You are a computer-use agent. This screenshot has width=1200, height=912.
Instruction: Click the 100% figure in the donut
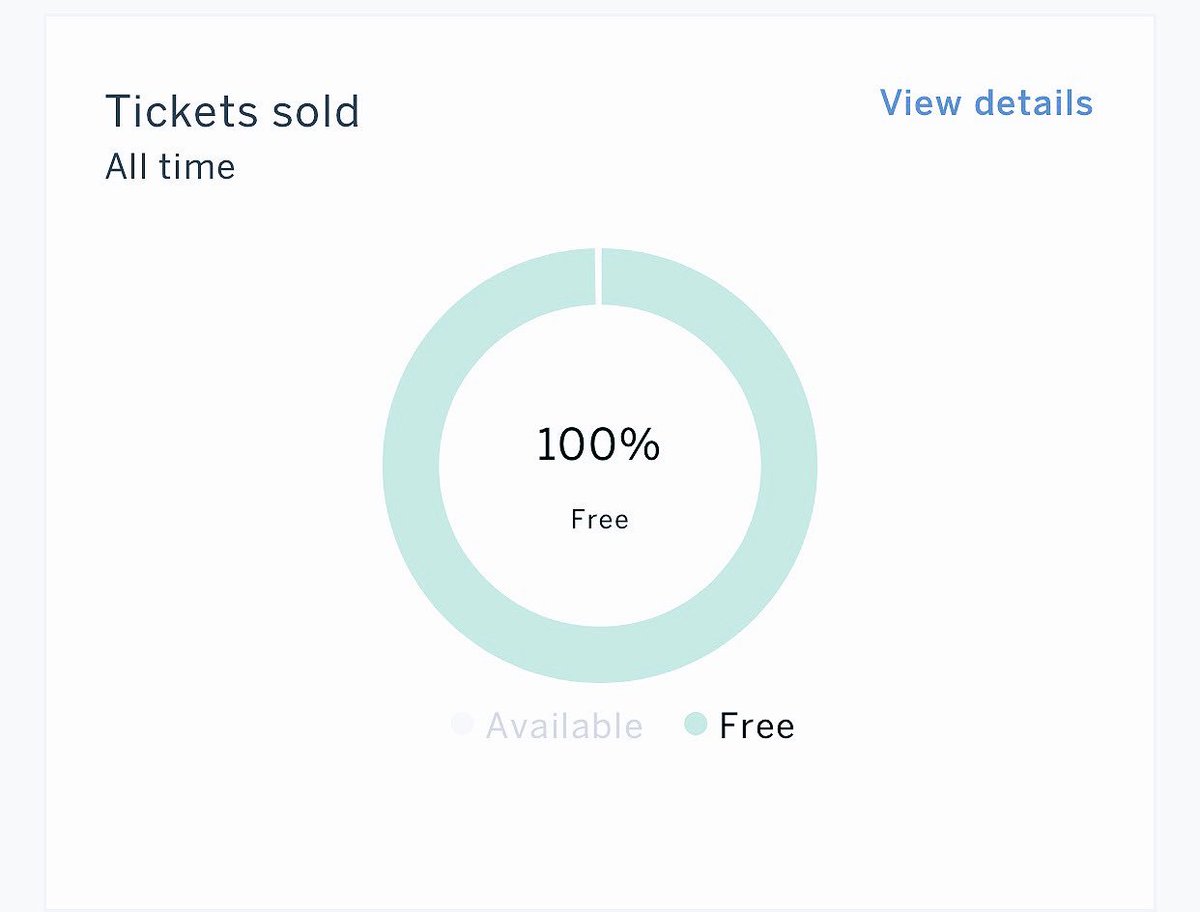[598, 445]
